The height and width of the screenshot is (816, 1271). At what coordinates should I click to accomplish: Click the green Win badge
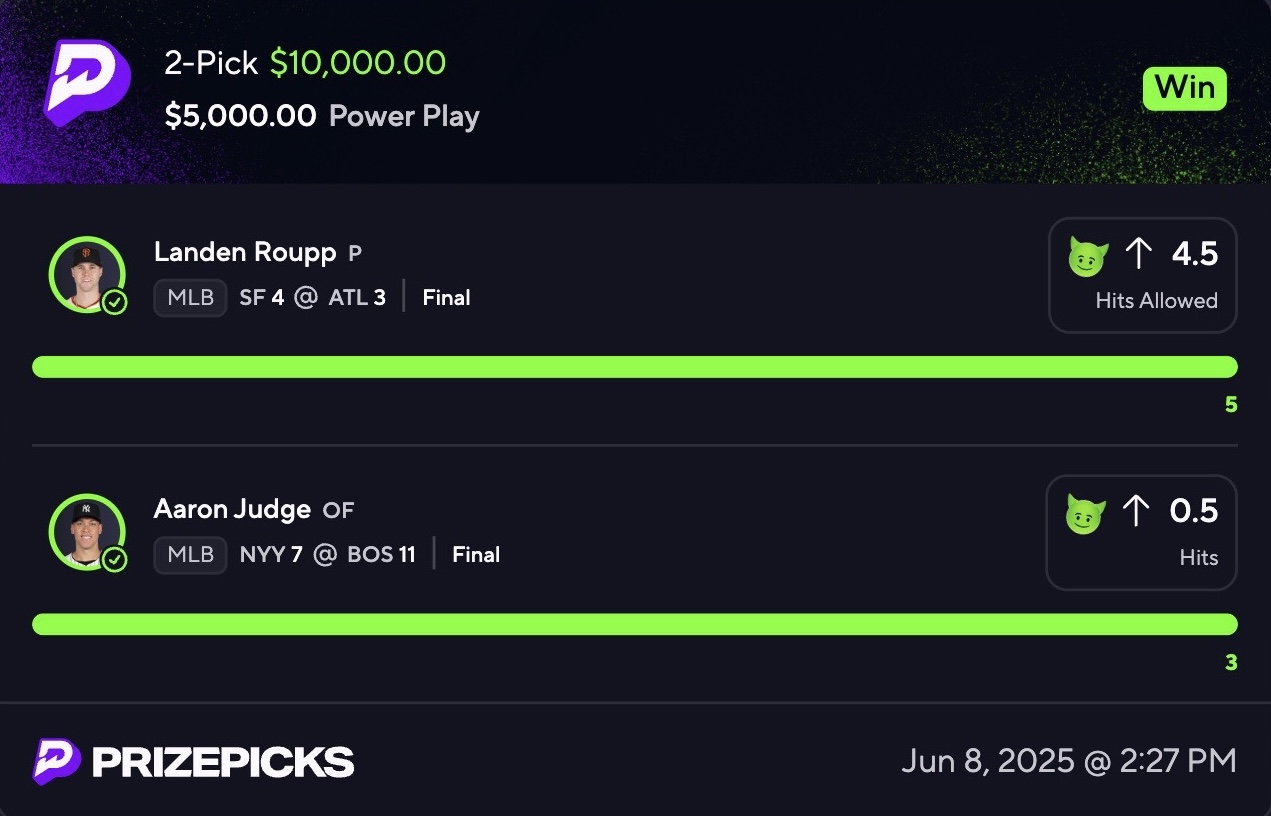click(x=1185, y=88)
